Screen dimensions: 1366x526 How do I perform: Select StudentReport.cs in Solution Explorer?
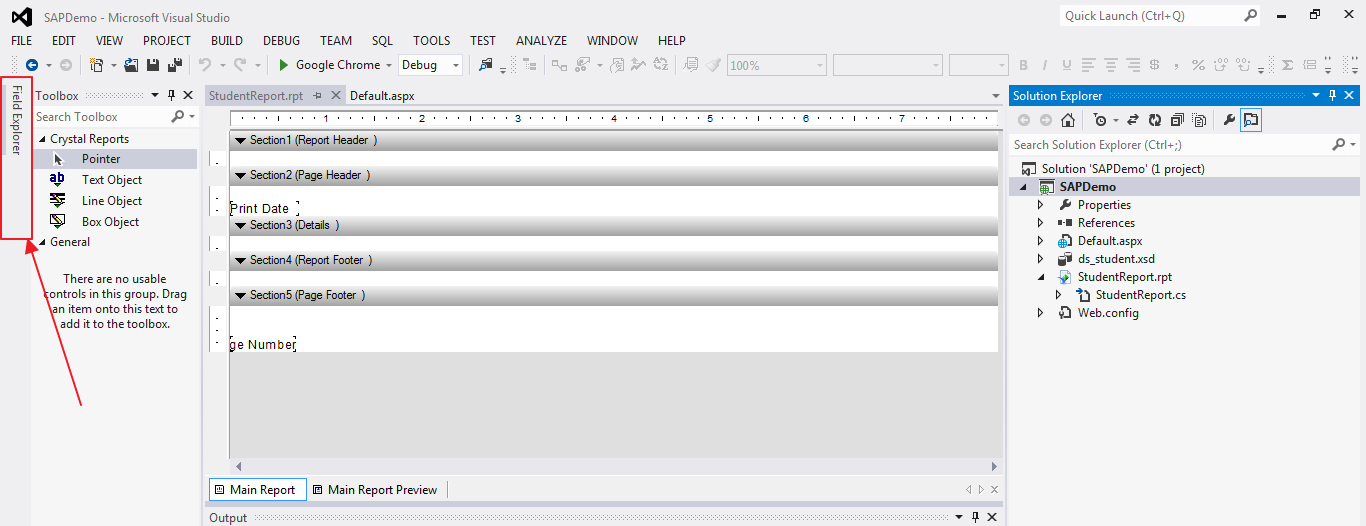pyautogui.click(x=1141, y=295)
